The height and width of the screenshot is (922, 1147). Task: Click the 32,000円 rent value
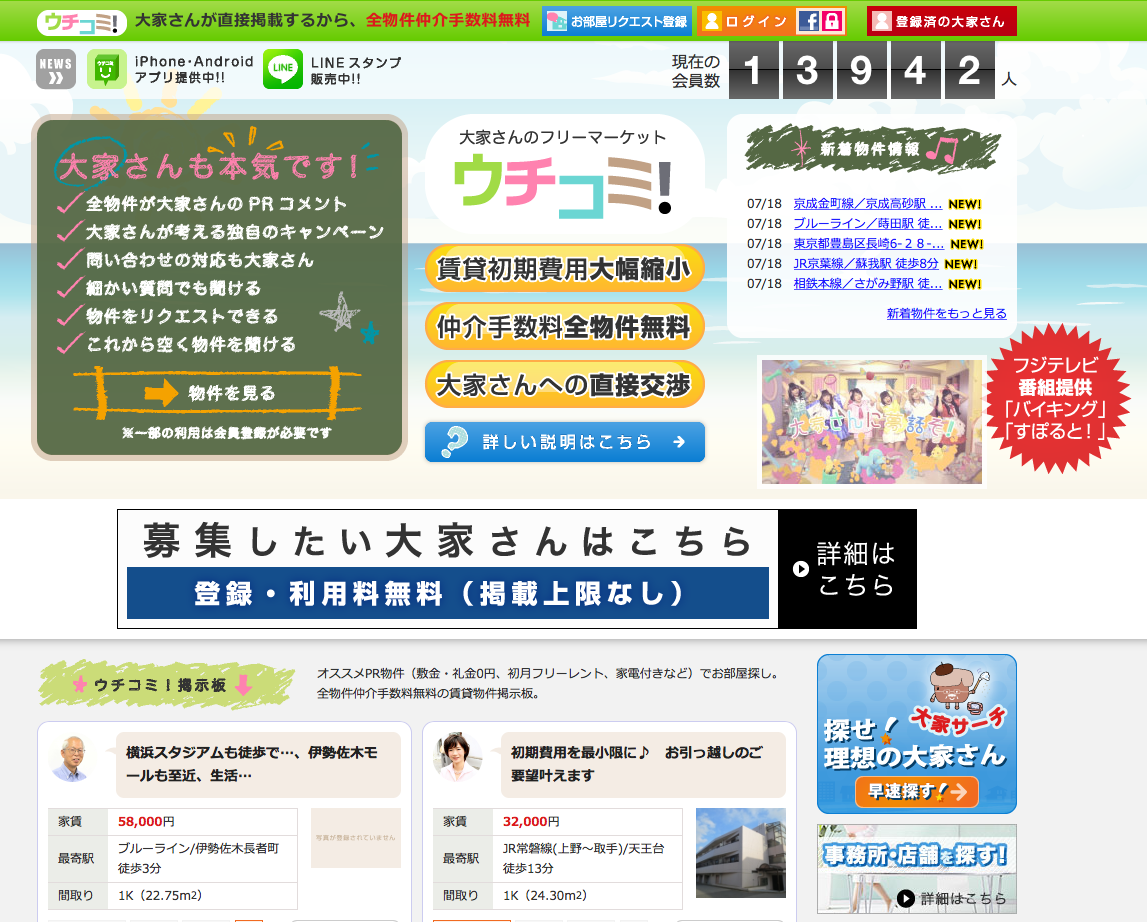(531, 822)
